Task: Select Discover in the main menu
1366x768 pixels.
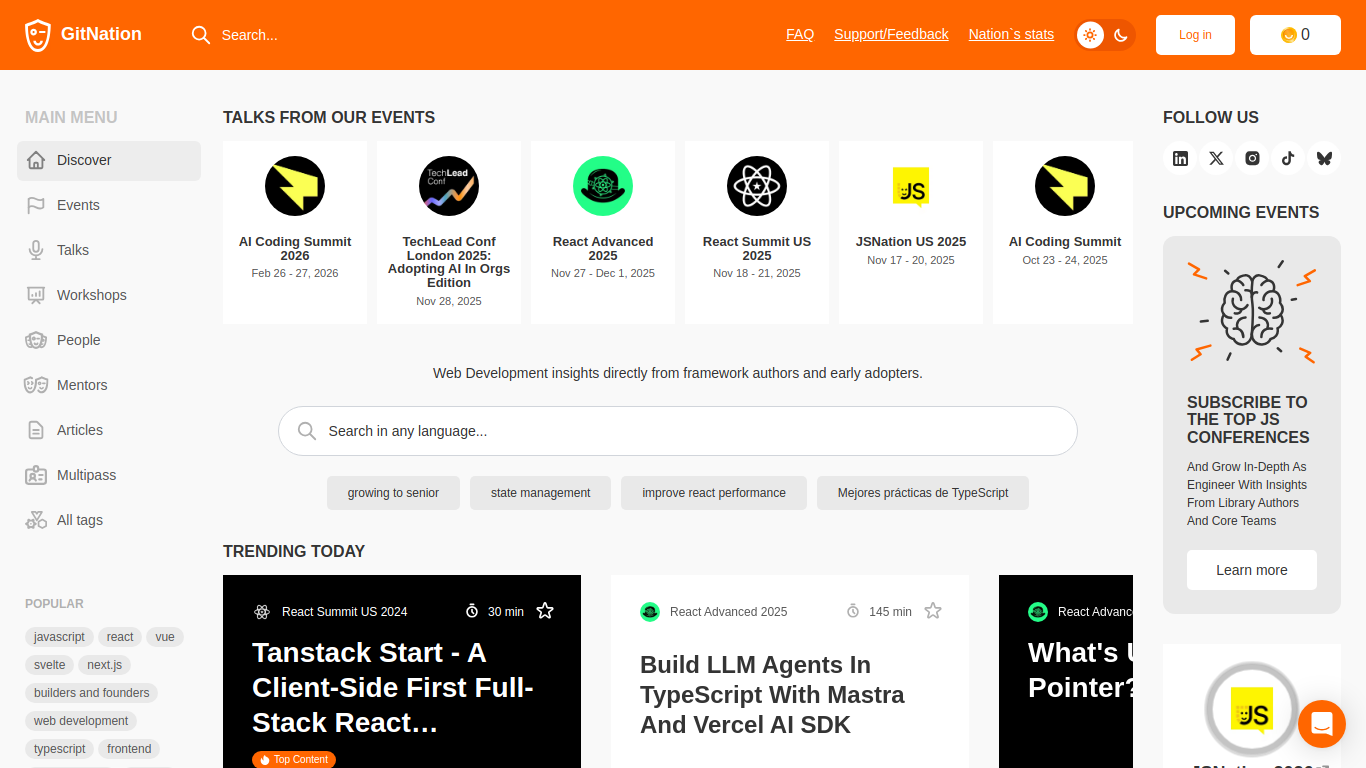Action: 109,160
